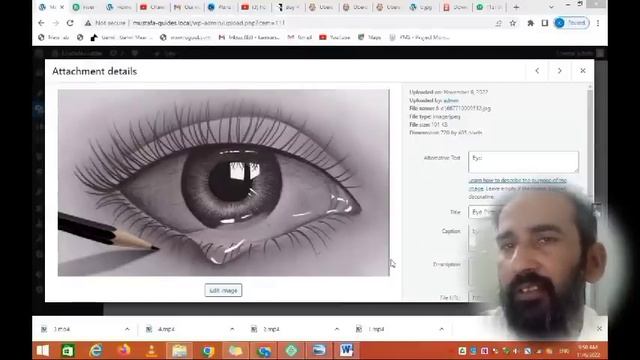Show the next attachment with the right arrow

(560, 71)
